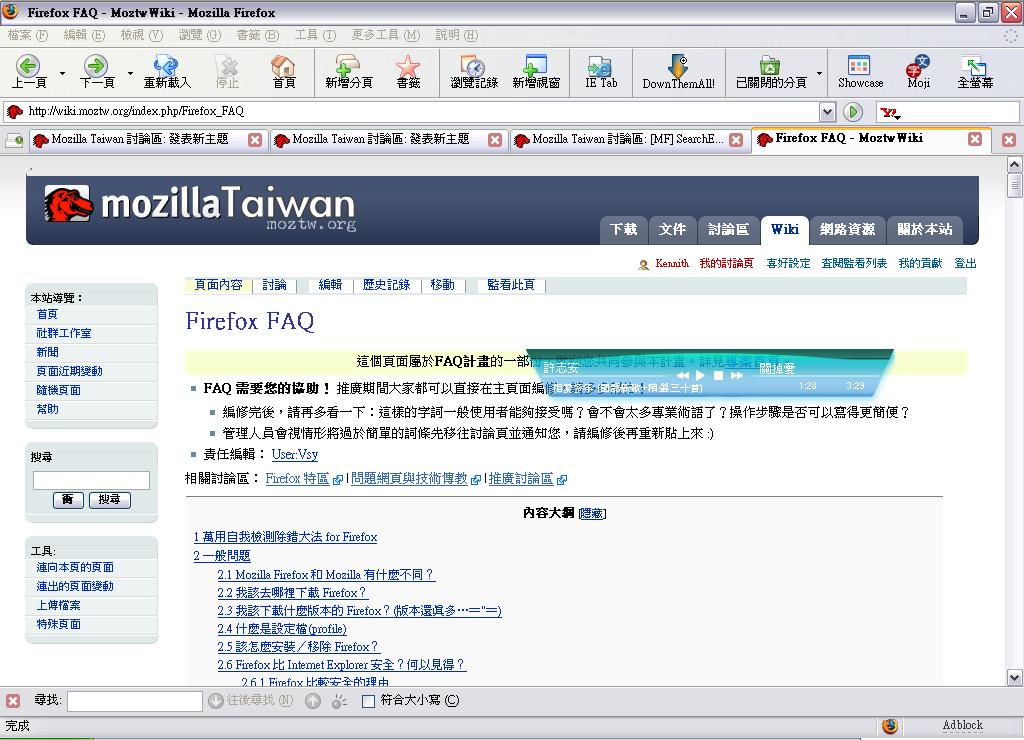The image size is (1024, 740).
Task: Open browsing history 瀏覽記錄 icon
Action: (x=473, y=66)
